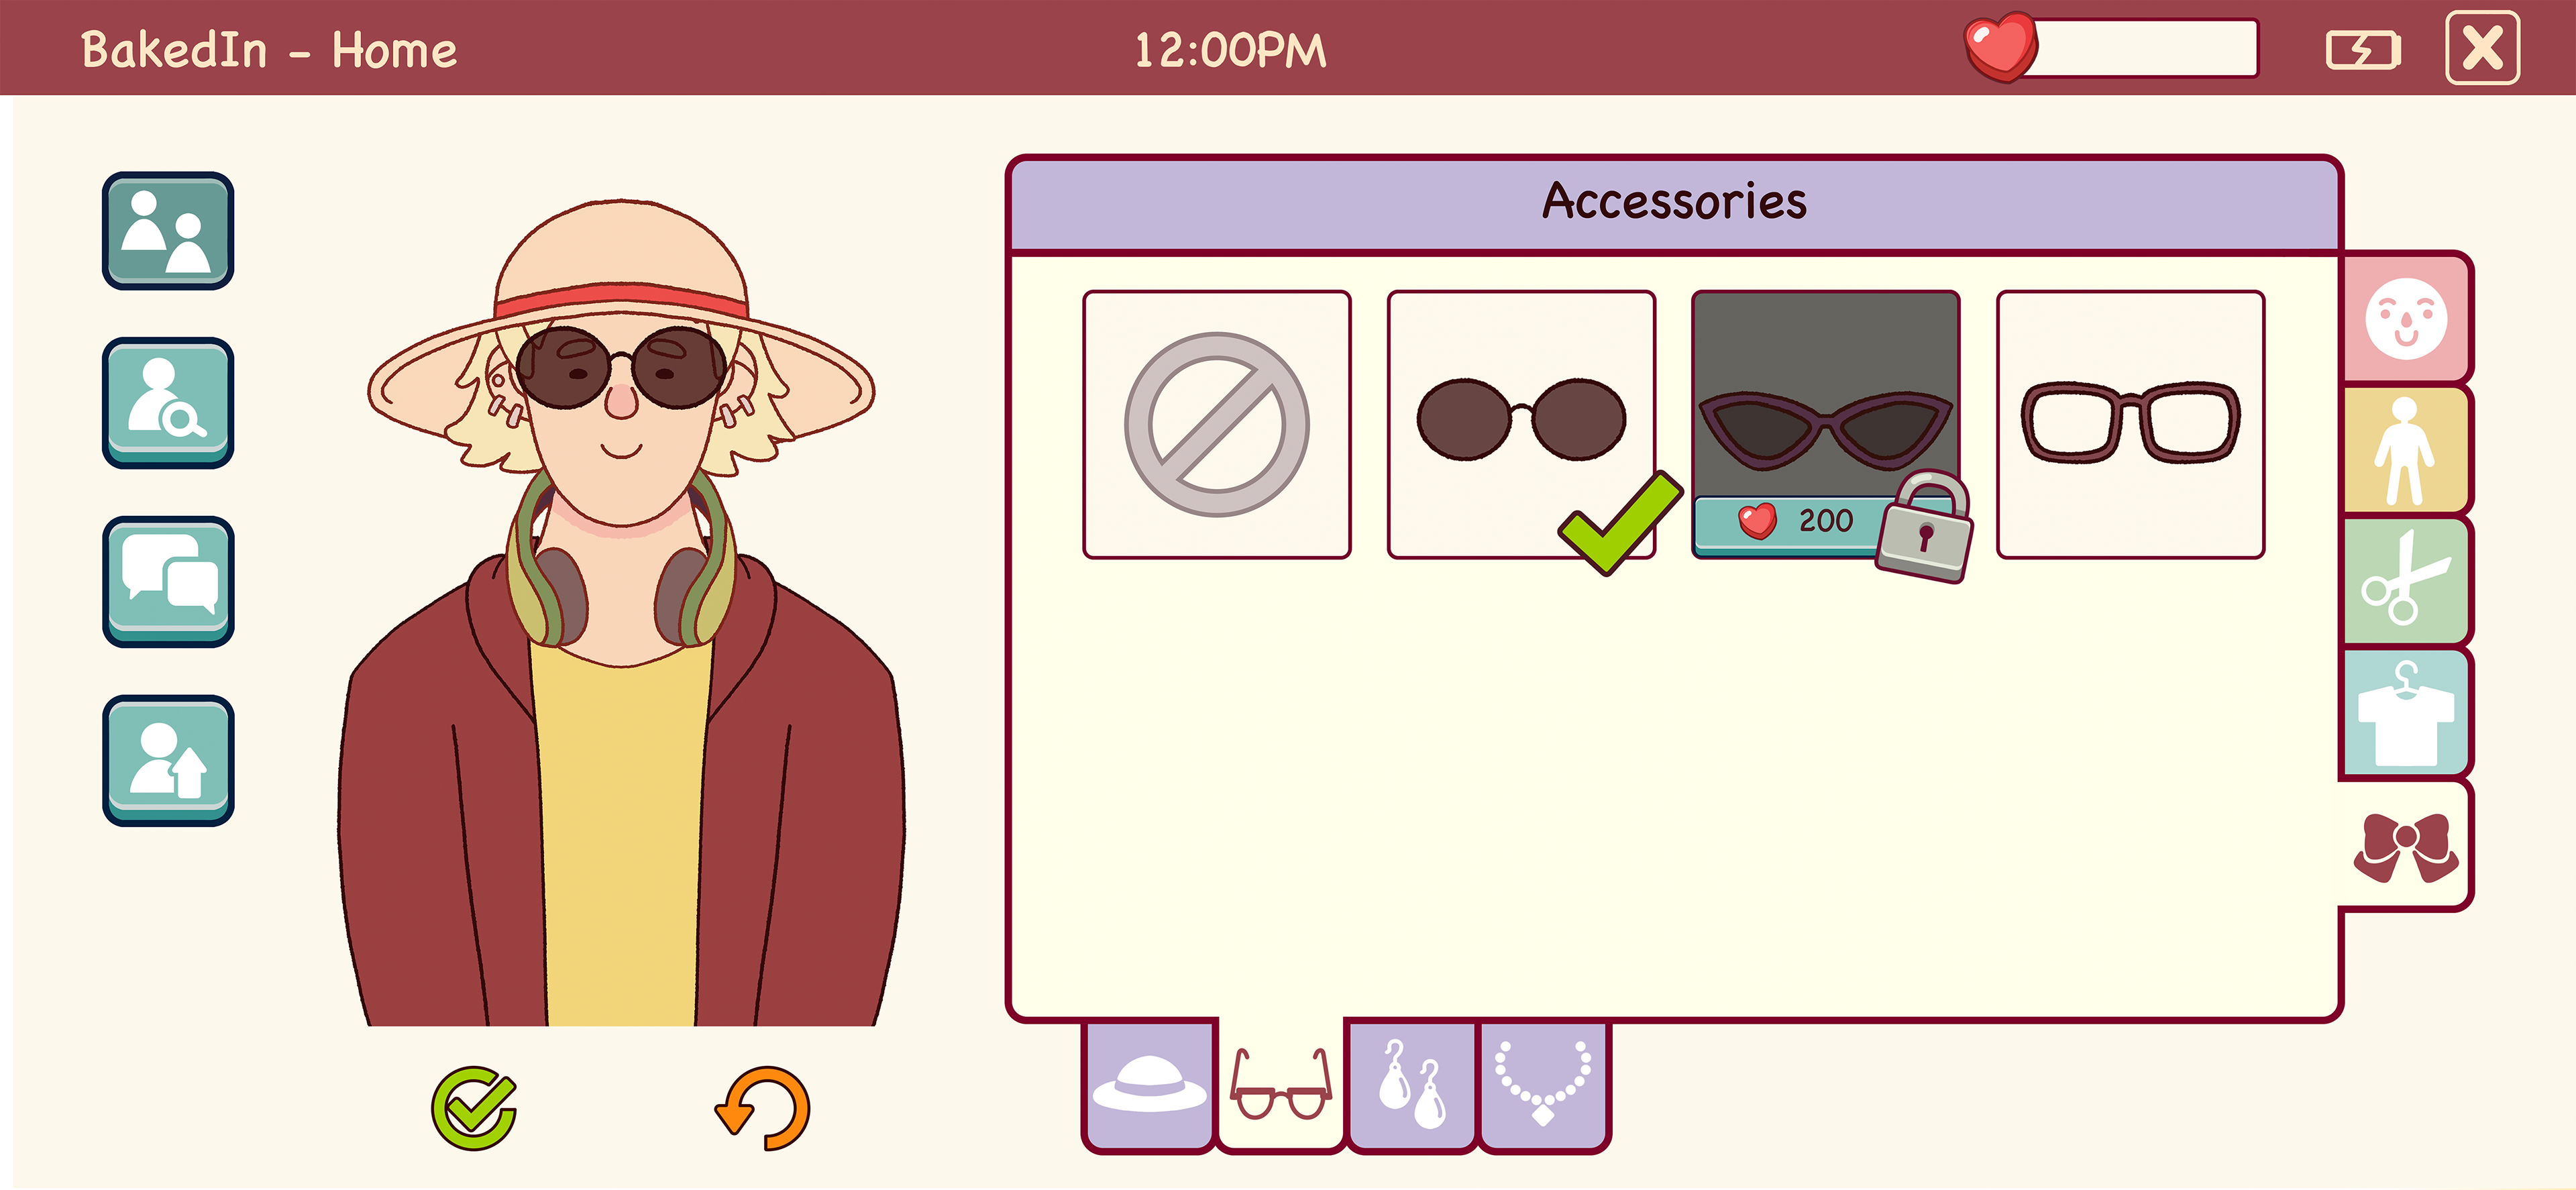Screen dimensions: 2576x1190
Task: Switch to the hats subcategory tab
Action: point(1150,1085)
